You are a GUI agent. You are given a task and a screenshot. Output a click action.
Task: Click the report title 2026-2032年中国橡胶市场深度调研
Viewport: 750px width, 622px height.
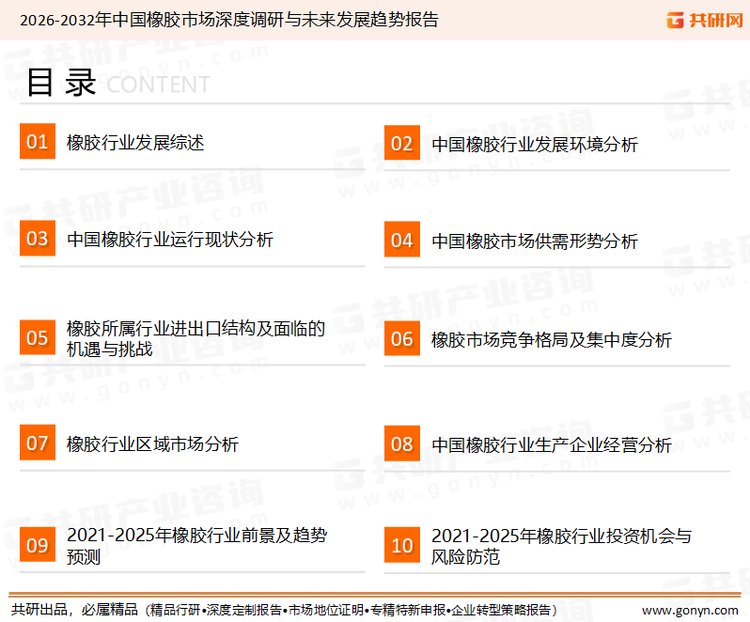click(229, 20)
